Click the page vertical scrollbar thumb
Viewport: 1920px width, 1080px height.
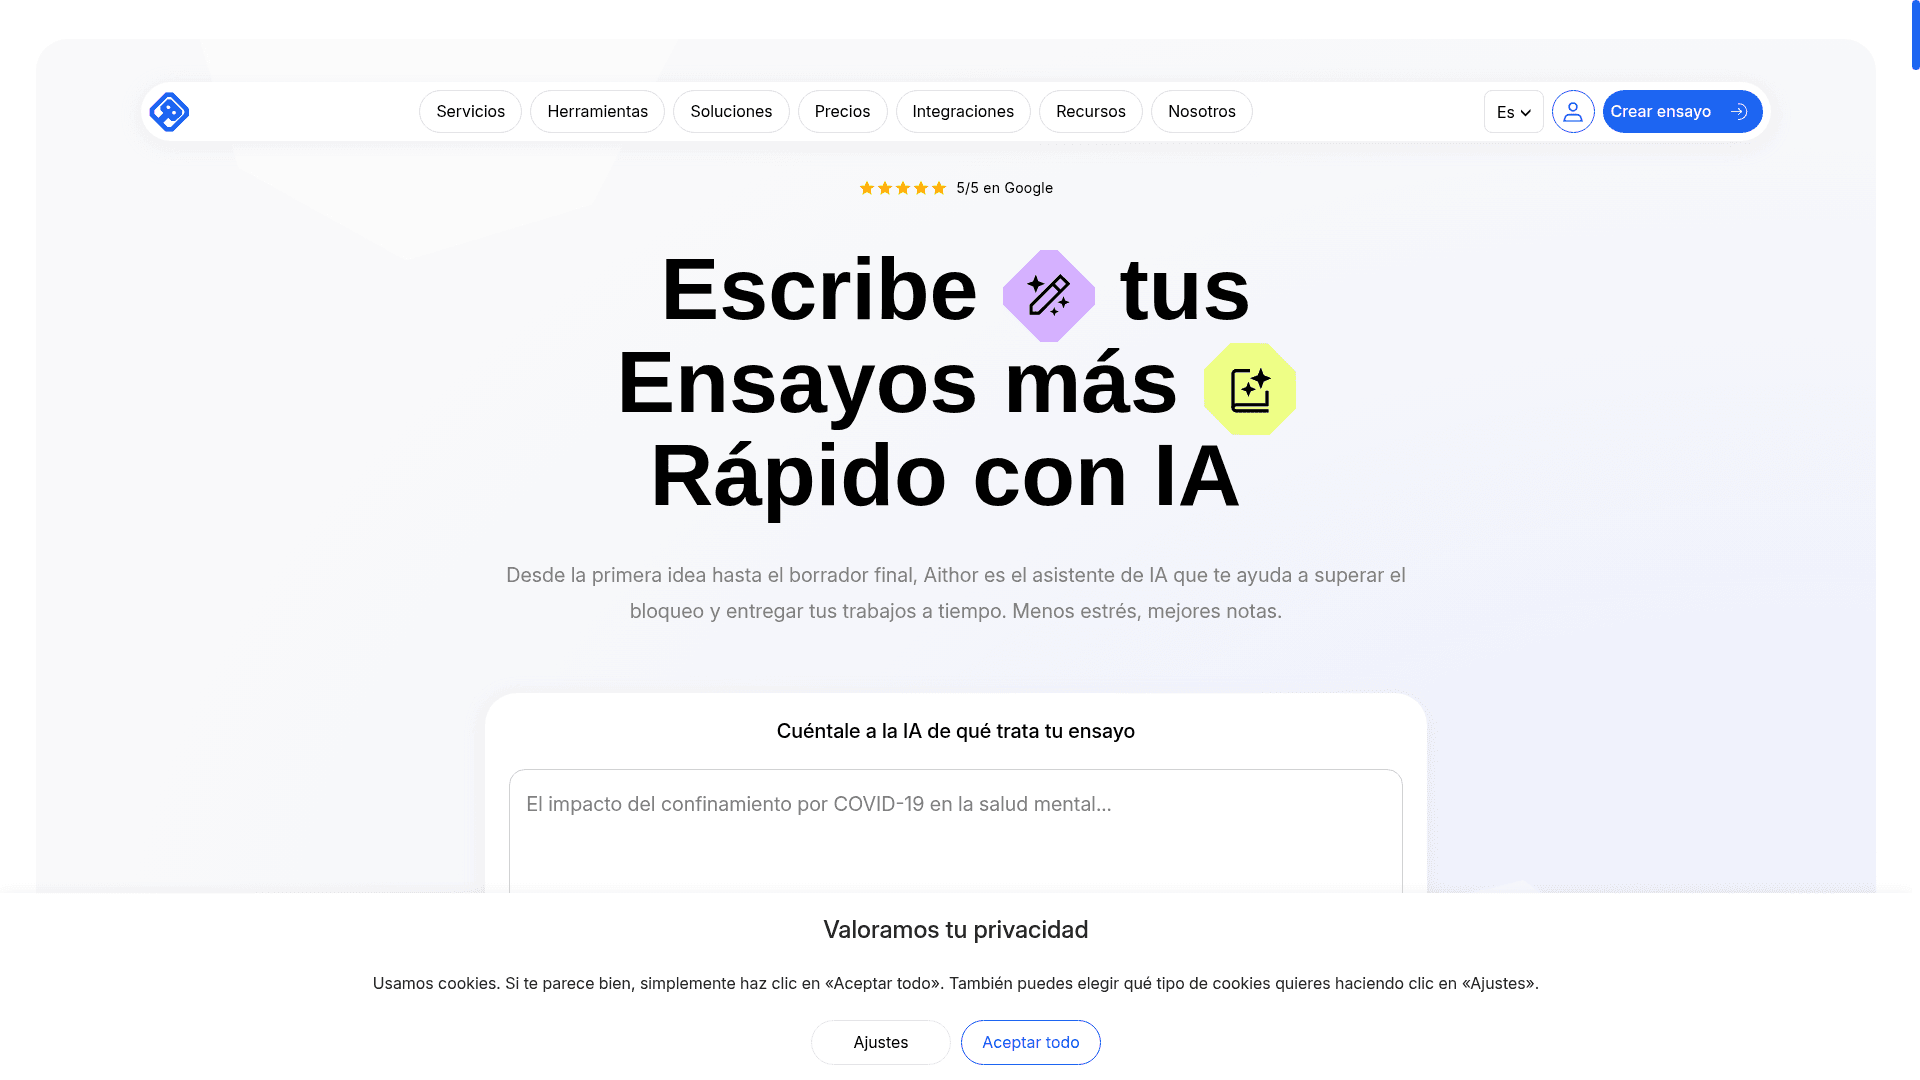(x=1915, y=35)
